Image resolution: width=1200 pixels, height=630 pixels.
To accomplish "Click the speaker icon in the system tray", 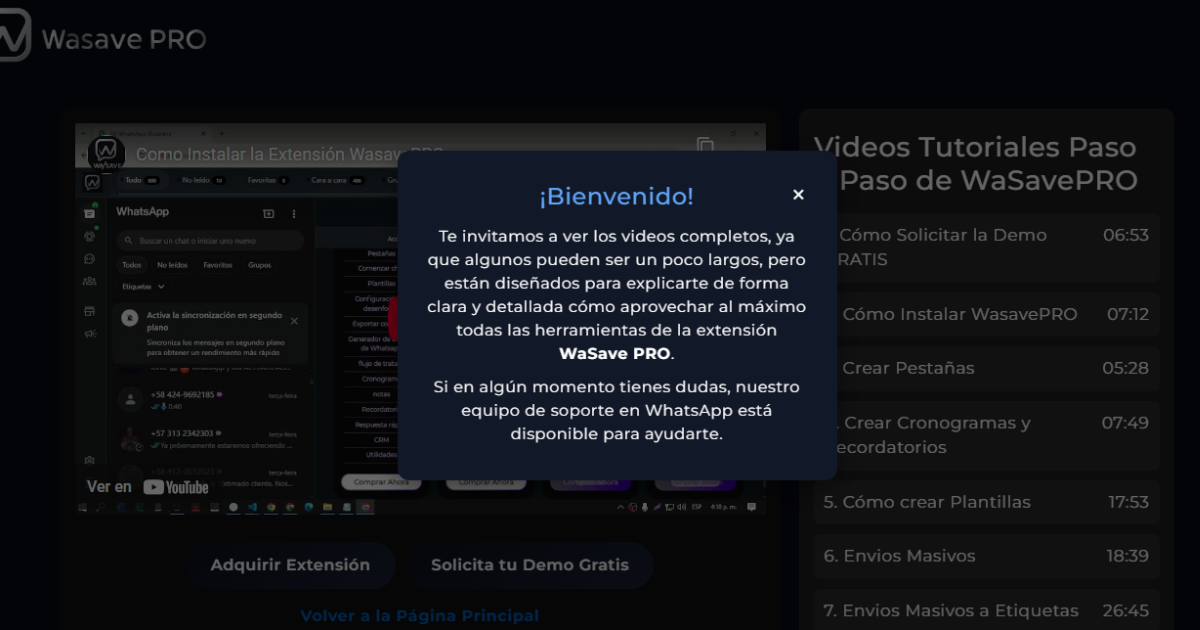I will tap(682, 506).
